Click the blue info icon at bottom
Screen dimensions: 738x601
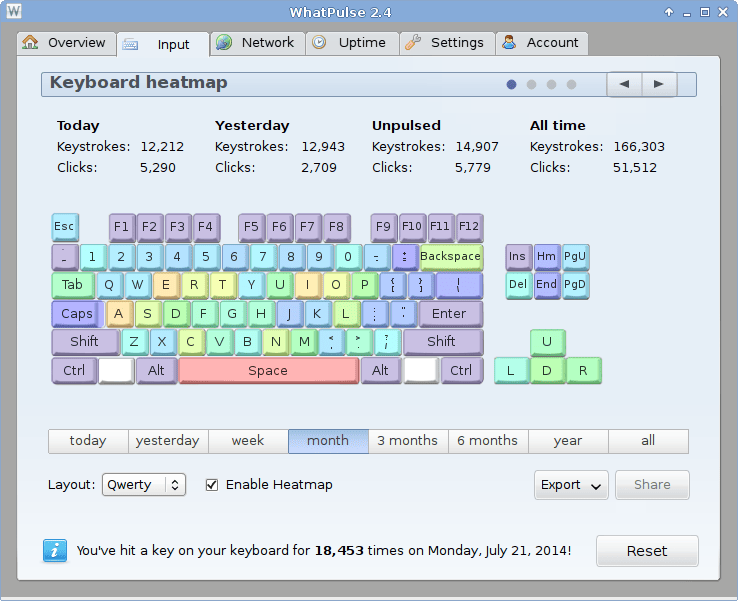(x=56, y=550)
